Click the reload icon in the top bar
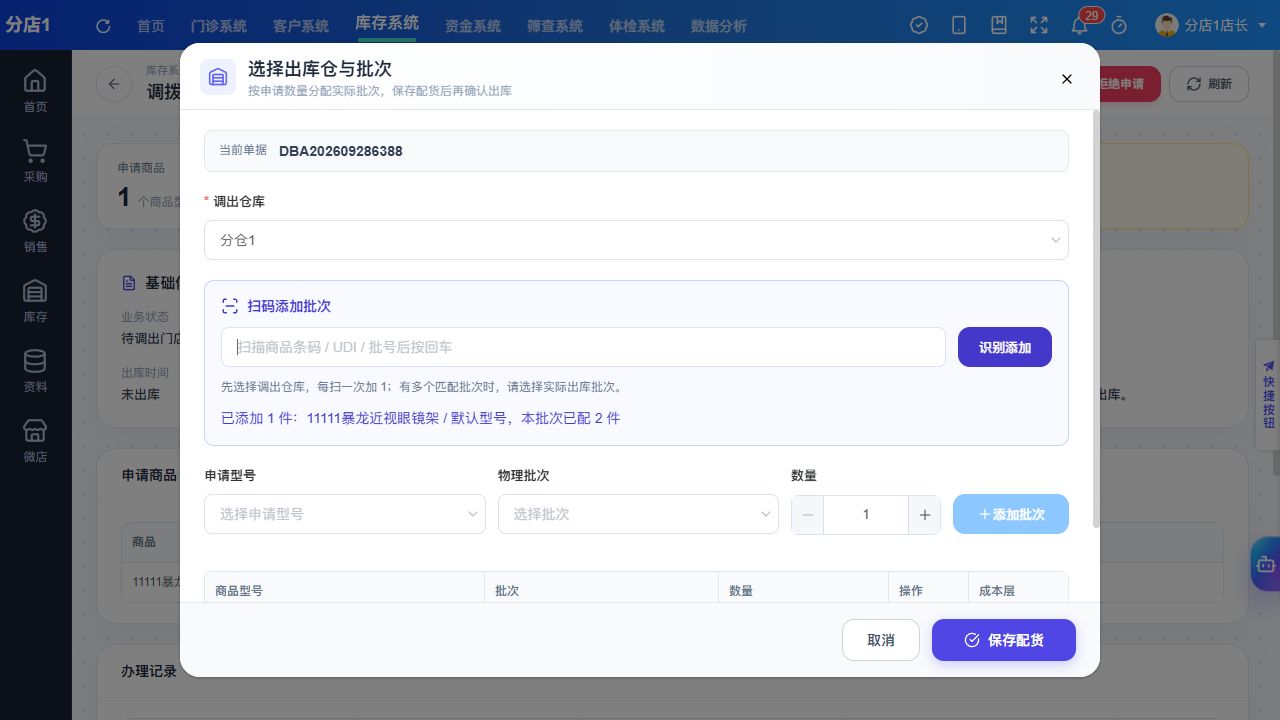 [x=103, y=26]
